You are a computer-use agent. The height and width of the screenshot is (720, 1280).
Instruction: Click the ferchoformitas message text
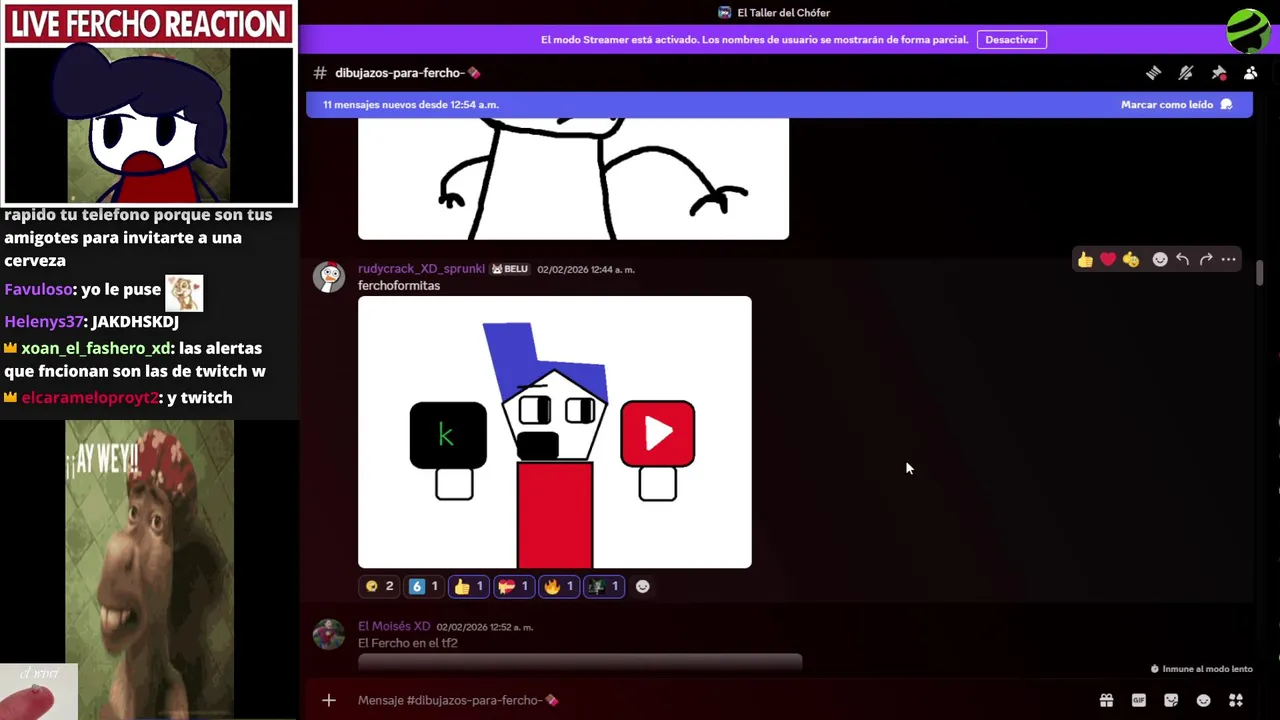click(x=399, y=286)
